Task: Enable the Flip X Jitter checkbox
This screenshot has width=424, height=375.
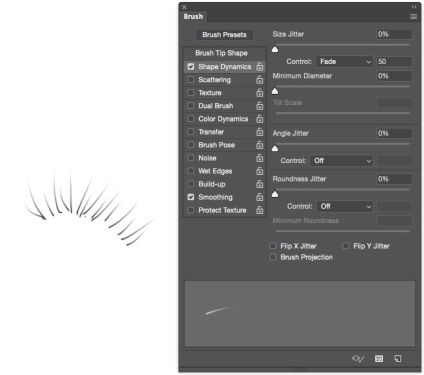Action: (x=273, y=246)
